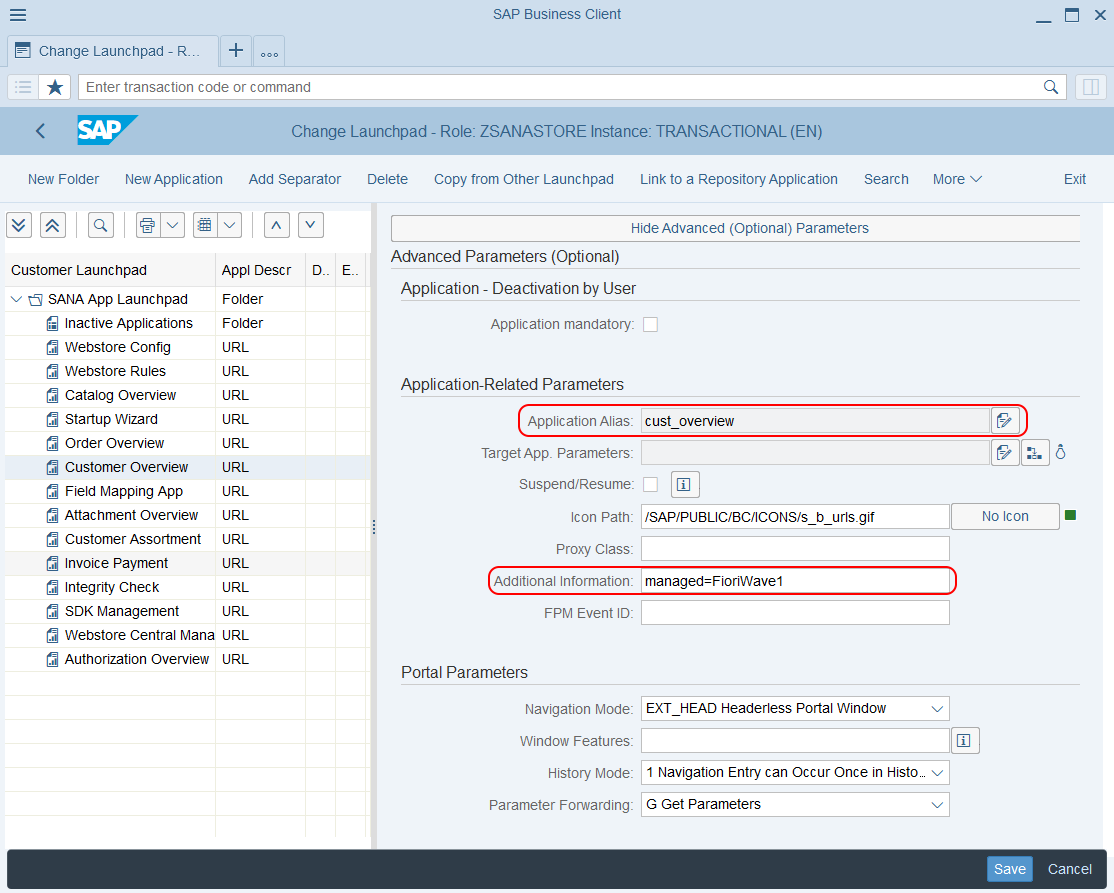
Task: Click the Expand All double-down arrow icon
Action: [x=20, y=225]
